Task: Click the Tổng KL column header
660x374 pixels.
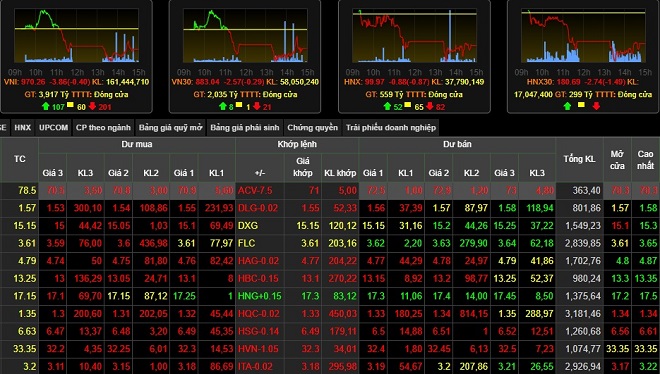Action: (579, 159)
